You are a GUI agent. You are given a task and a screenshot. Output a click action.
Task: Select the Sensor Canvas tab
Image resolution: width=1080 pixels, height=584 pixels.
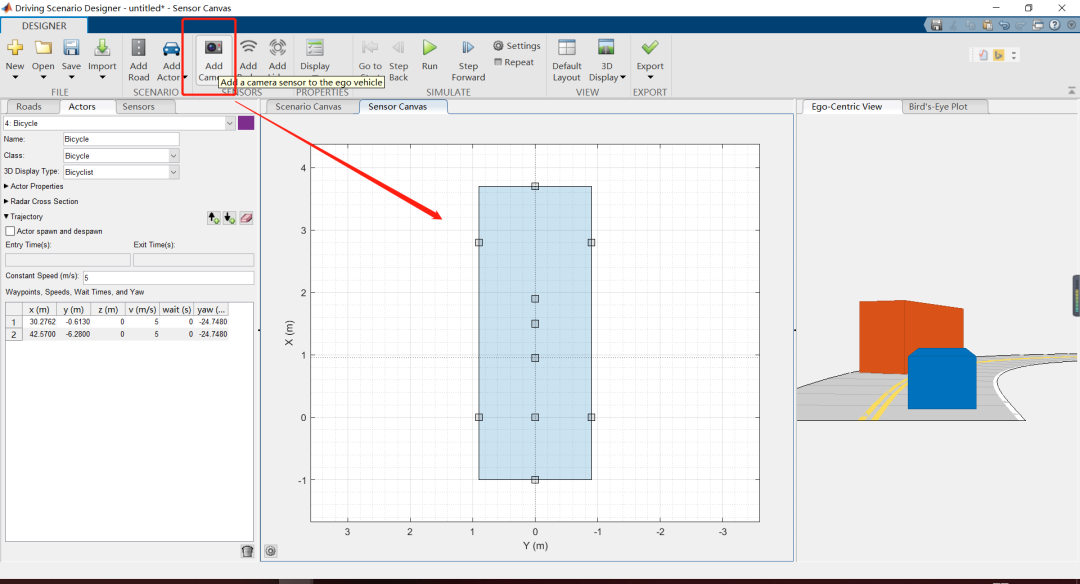(x=397, y=107)
